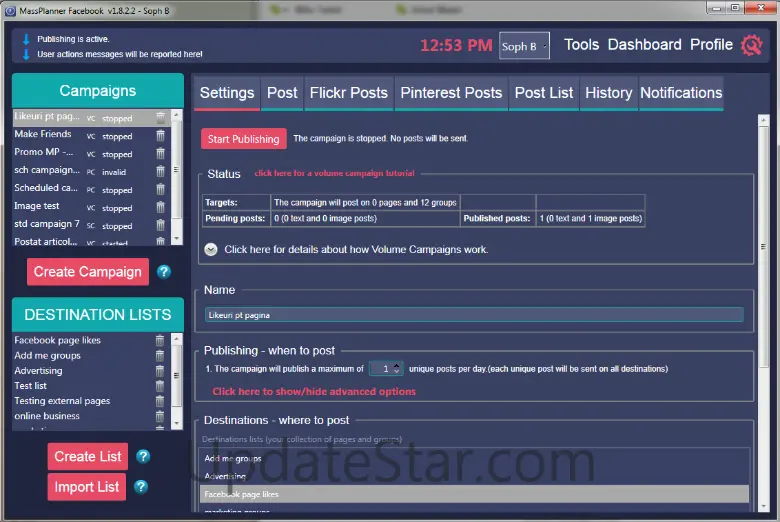Delete Test list using trash icon
Viewport: 780px width, 522px height.
point(160,386)
